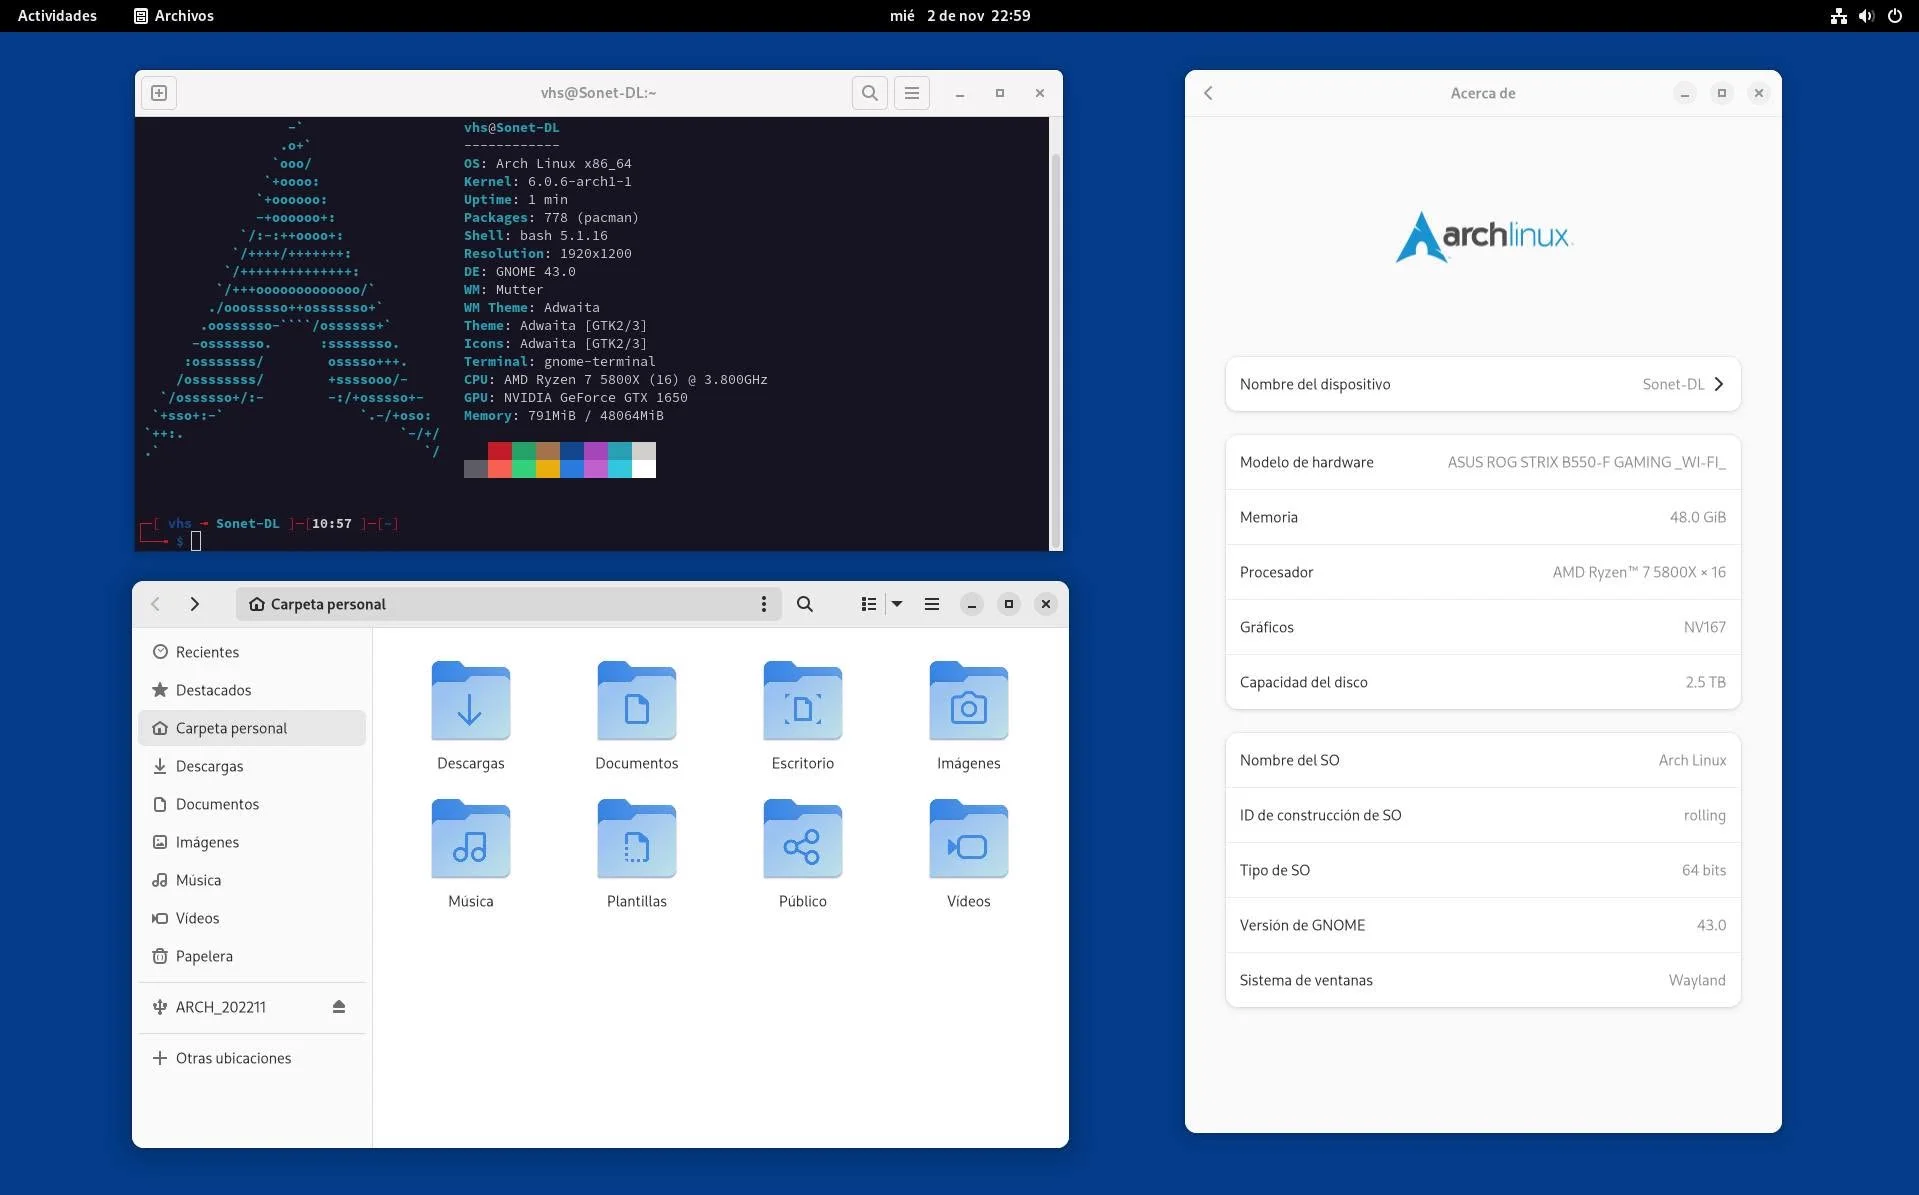
Task: Click the ID de construcción de SO row
Action: coord(1483,815)
